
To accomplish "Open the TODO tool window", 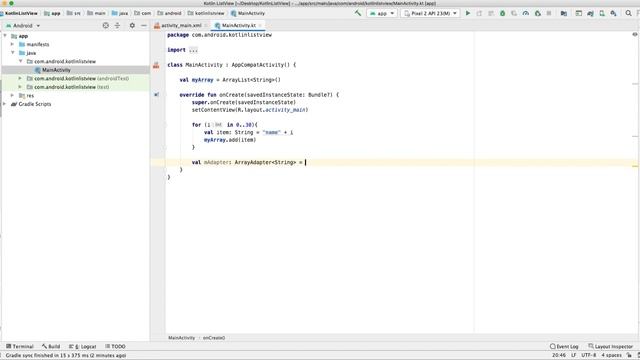I will (x=116, y=346).
